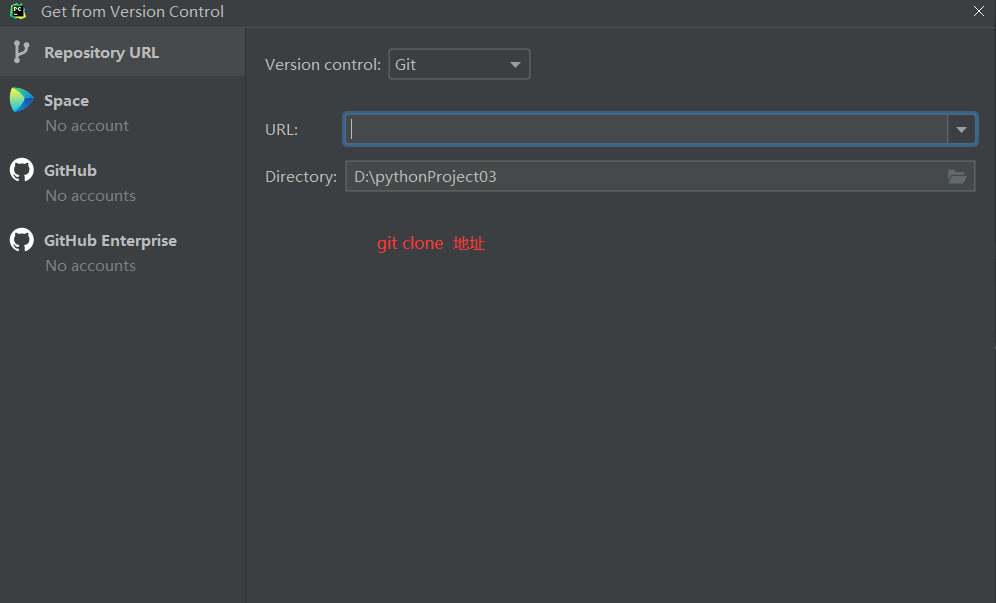Viewport: 996px width, 603px height.
Task: Choose the GitHub Enterprise tab label
Action: 110,240
